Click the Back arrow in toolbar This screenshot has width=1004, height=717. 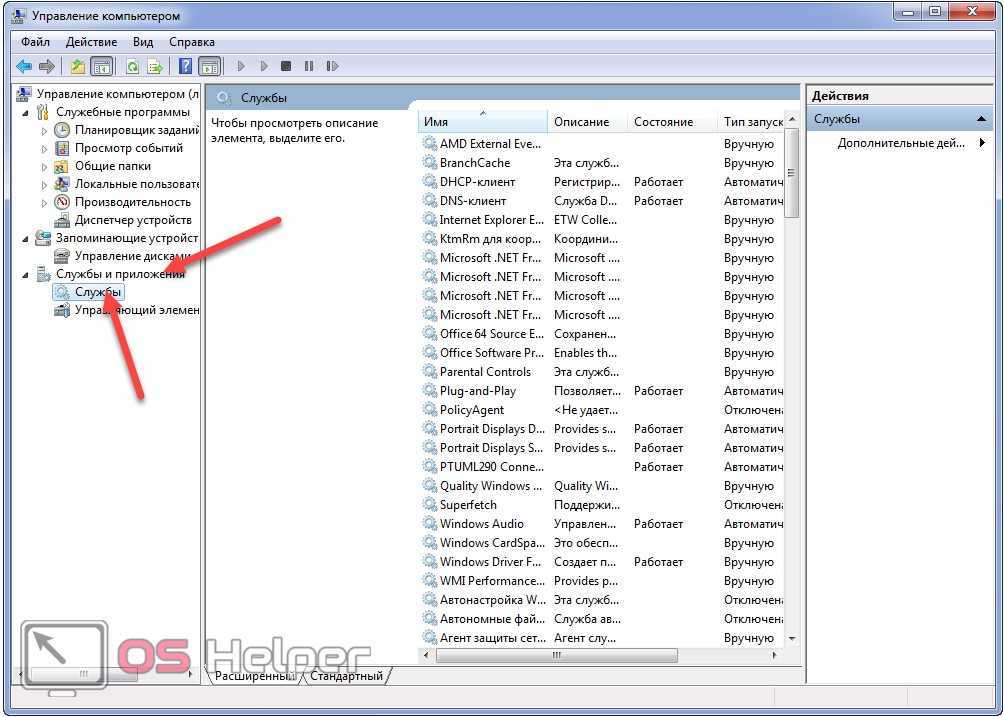point(24,67)
